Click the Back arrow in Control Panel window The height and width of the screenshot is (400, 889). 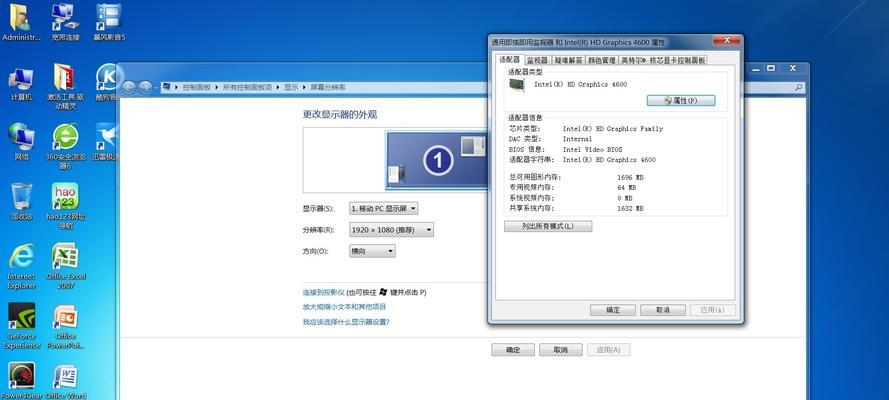(x=129, y=87)
